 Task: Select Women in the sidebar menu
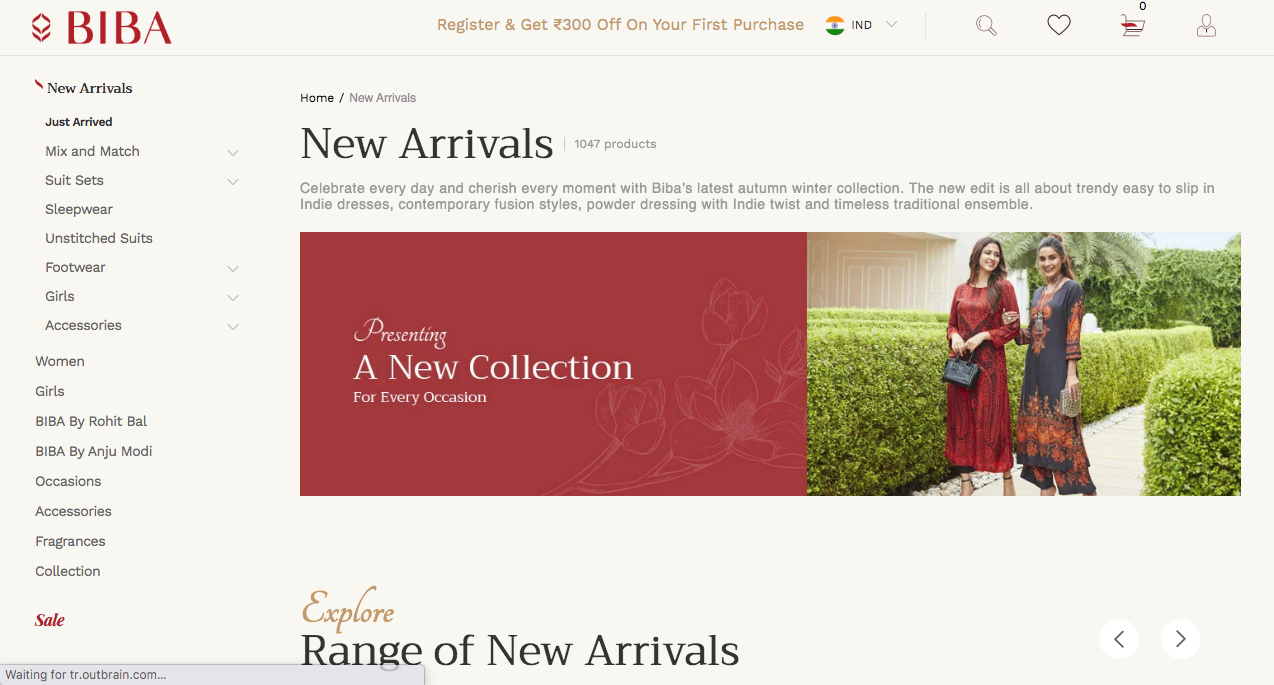[60, 361]
